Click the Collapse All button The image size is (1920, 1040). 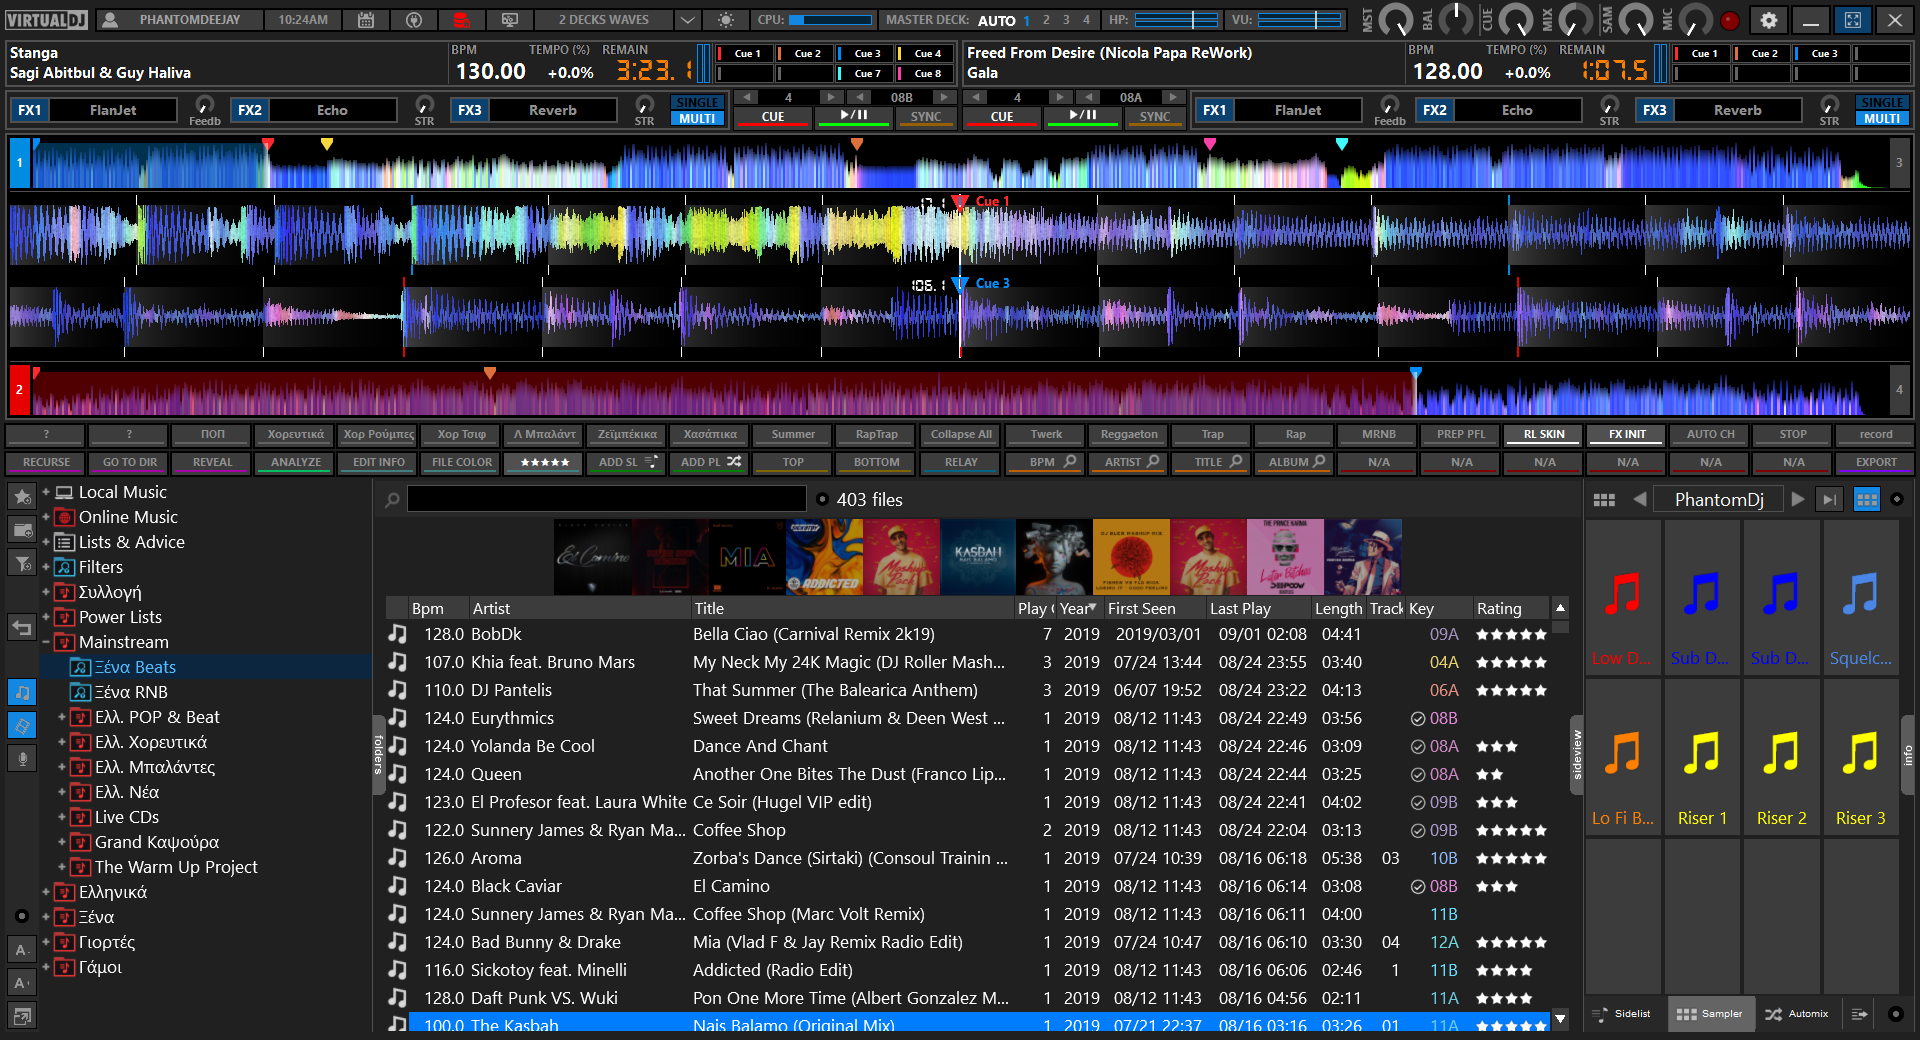pyautogui.click(x=961, y=434)
